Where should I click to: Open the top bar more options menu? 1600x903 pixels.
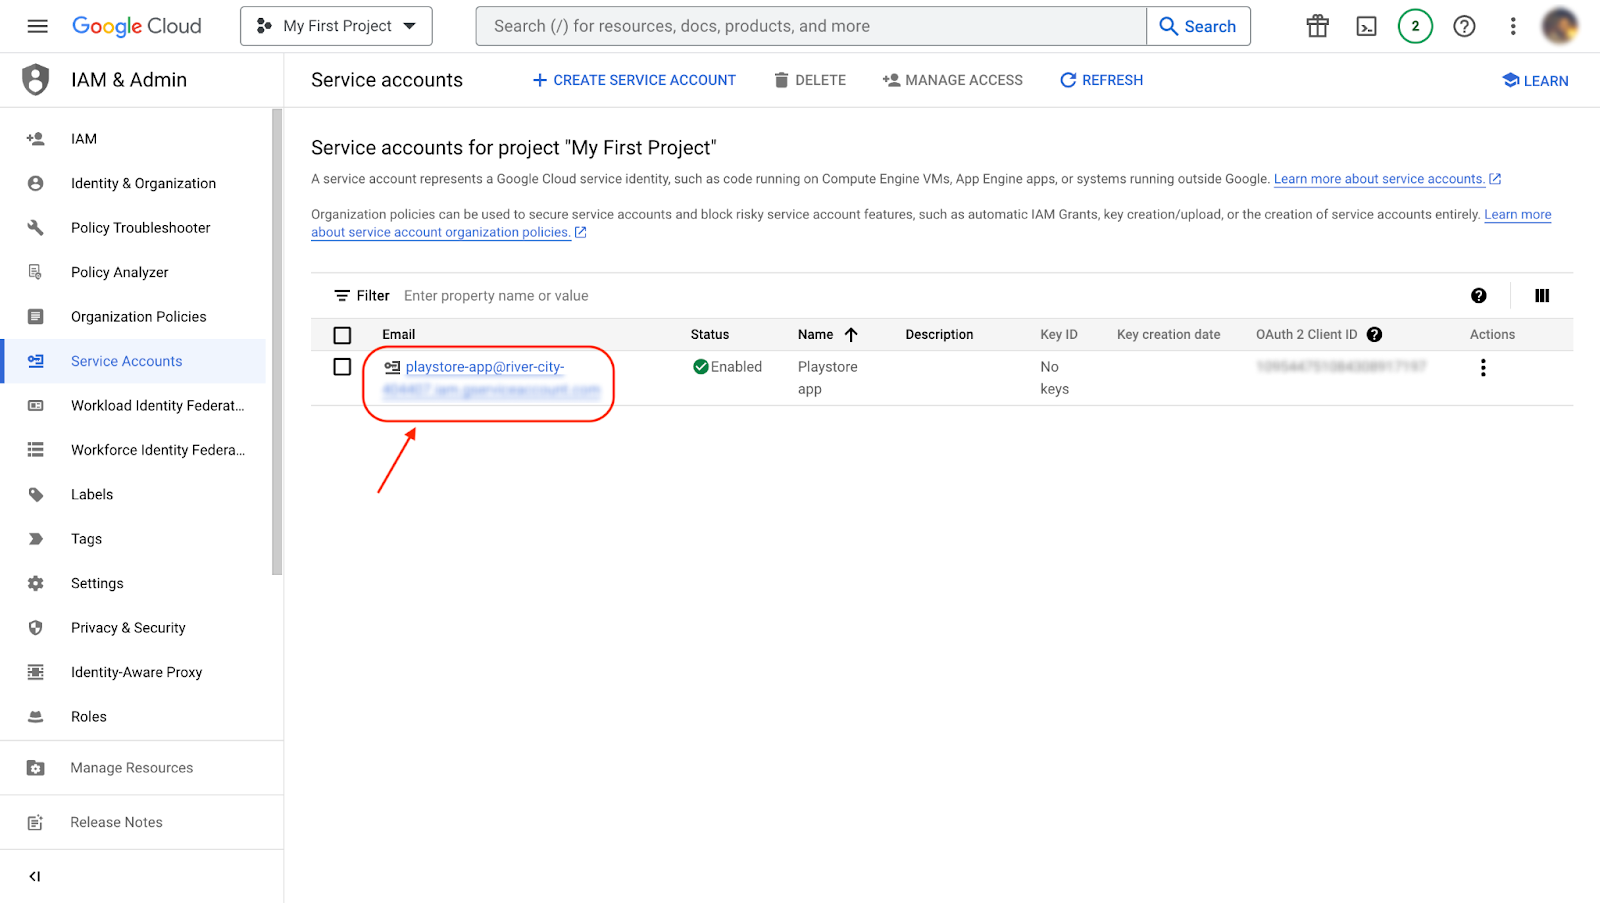1512,26
